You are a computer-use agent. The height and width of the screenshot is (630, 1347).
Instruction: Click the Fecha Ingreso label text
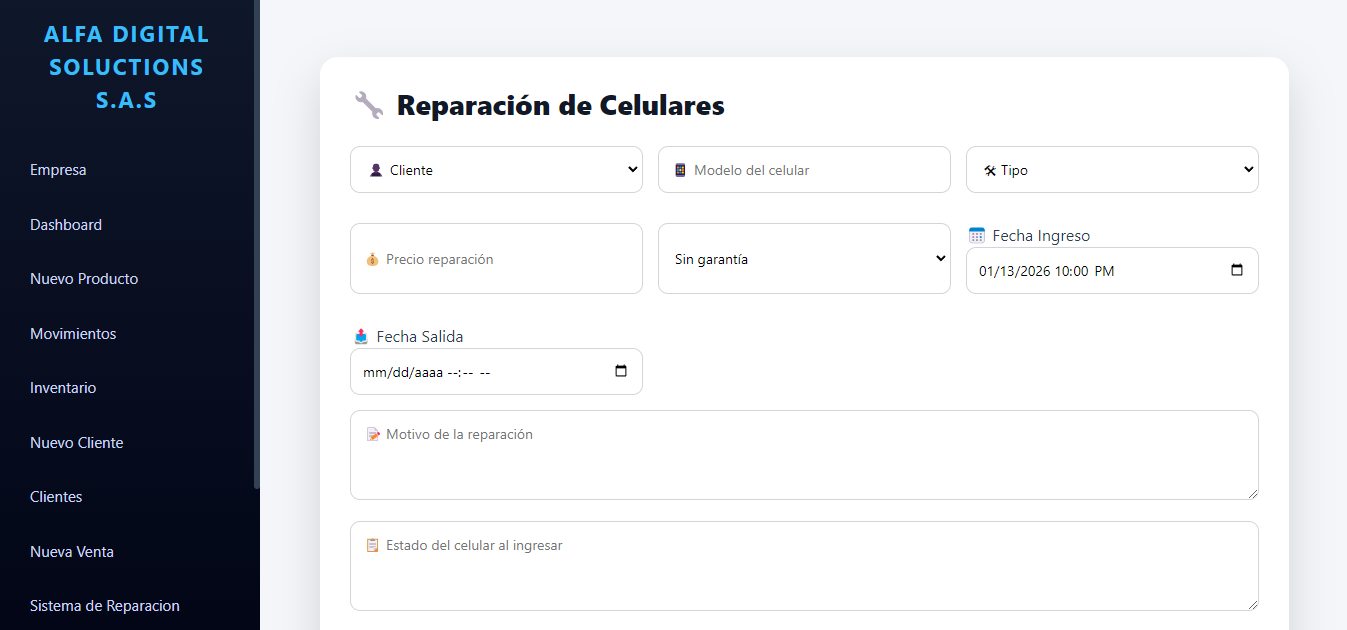click(1041, 236)
